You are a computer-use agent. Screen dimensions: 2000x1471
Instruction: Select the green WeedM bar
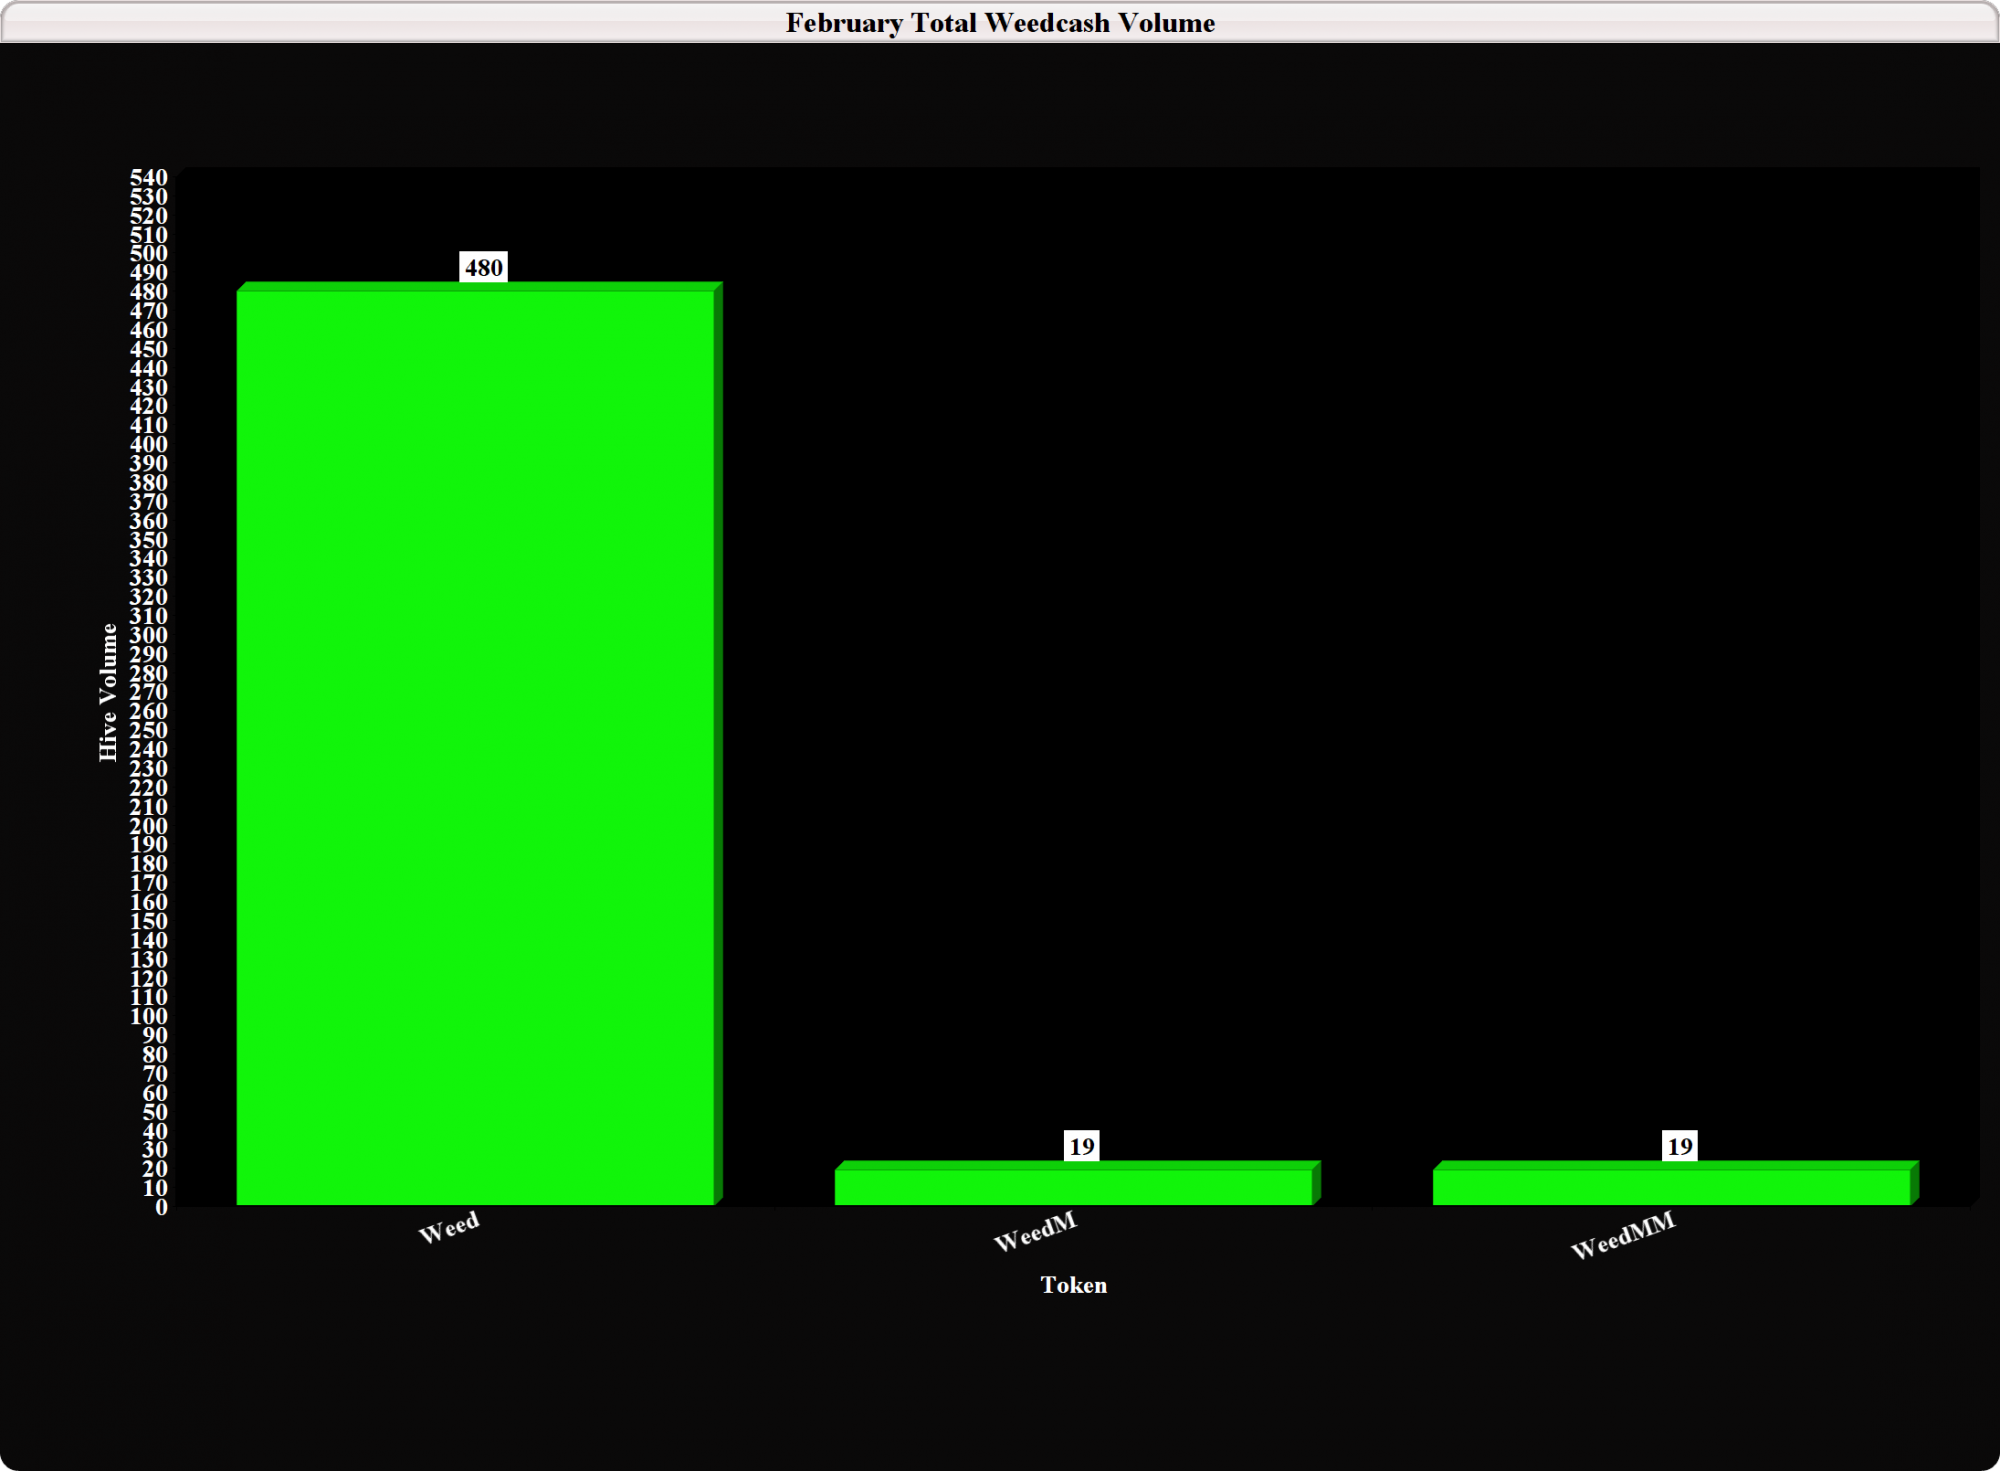click(1078, 1183)
